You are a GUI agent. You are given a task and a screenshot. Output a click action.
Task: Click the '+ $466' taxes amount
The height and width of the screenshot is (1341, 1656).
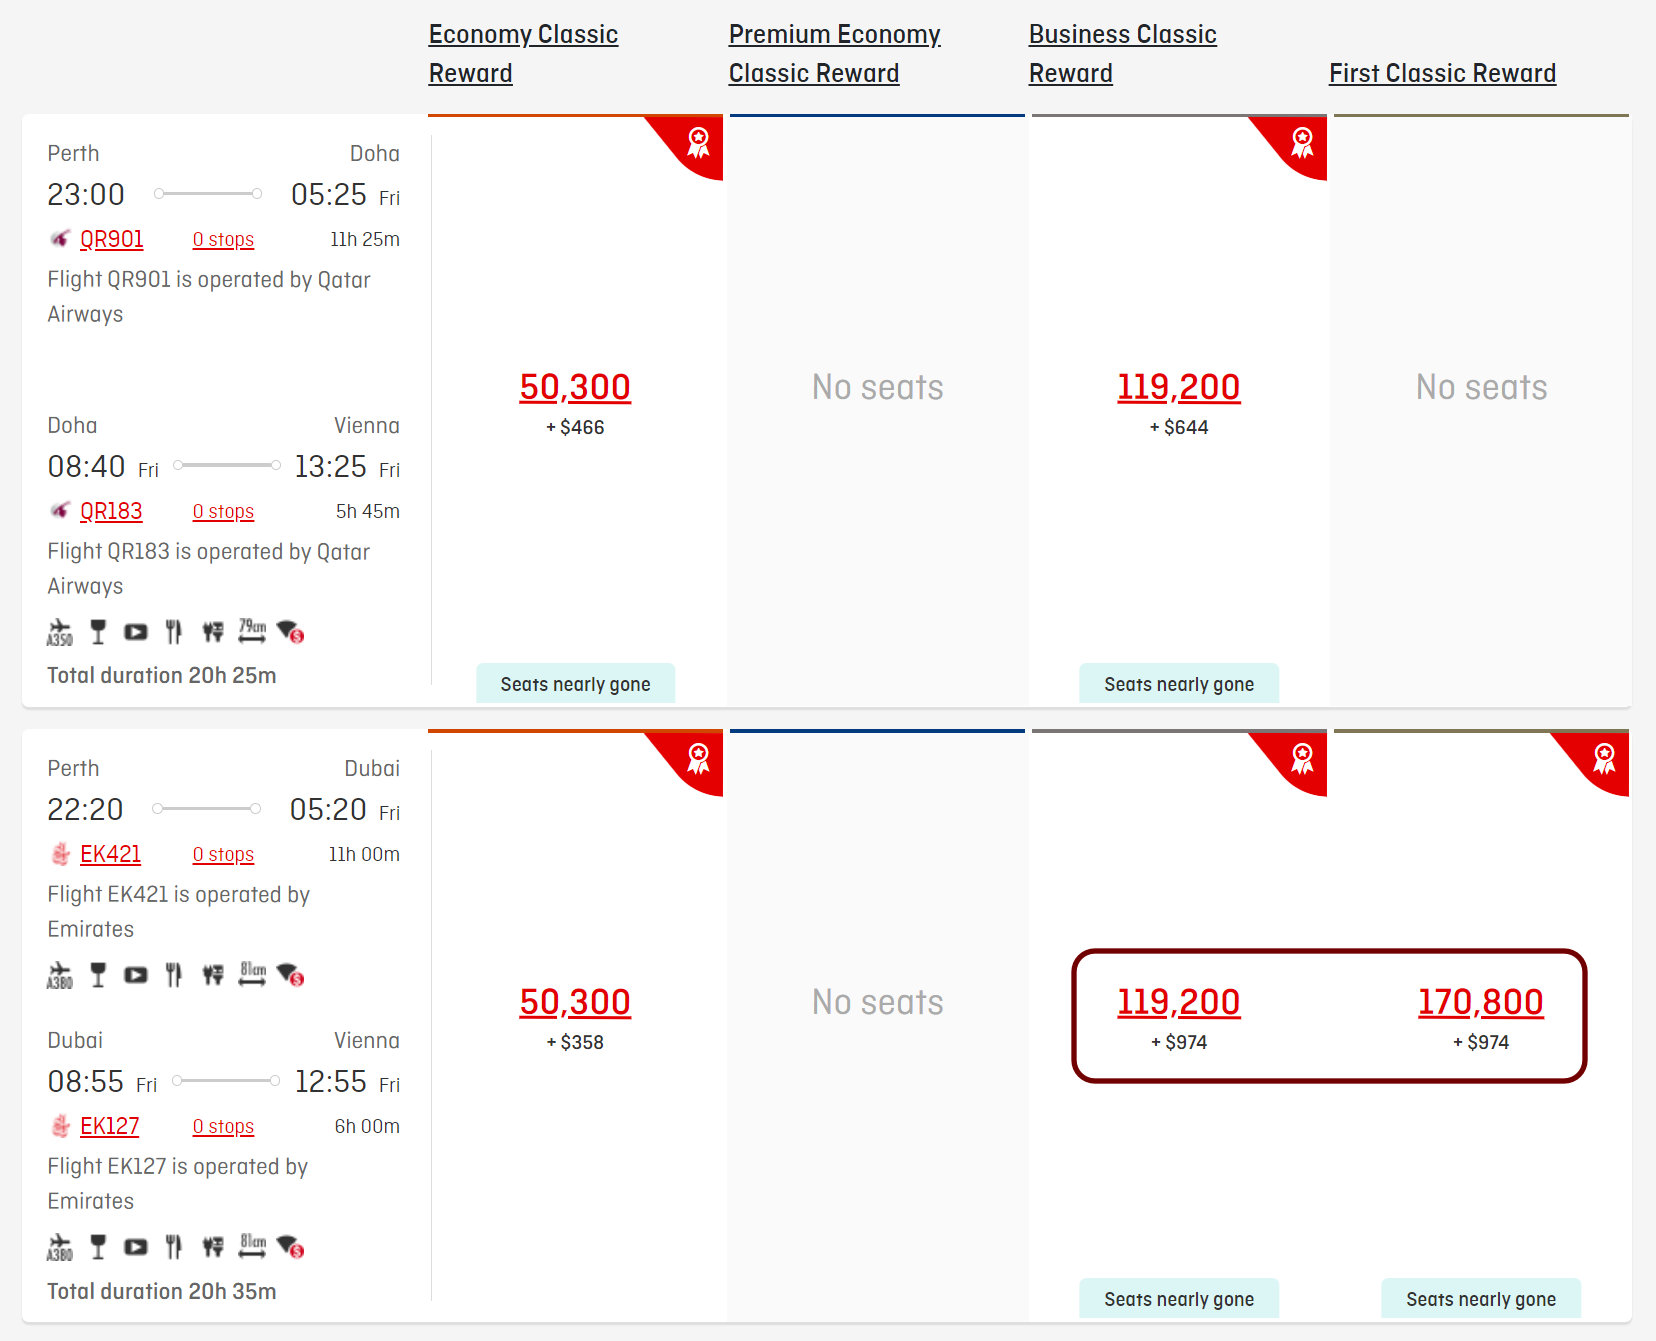(x=575, y=427)
